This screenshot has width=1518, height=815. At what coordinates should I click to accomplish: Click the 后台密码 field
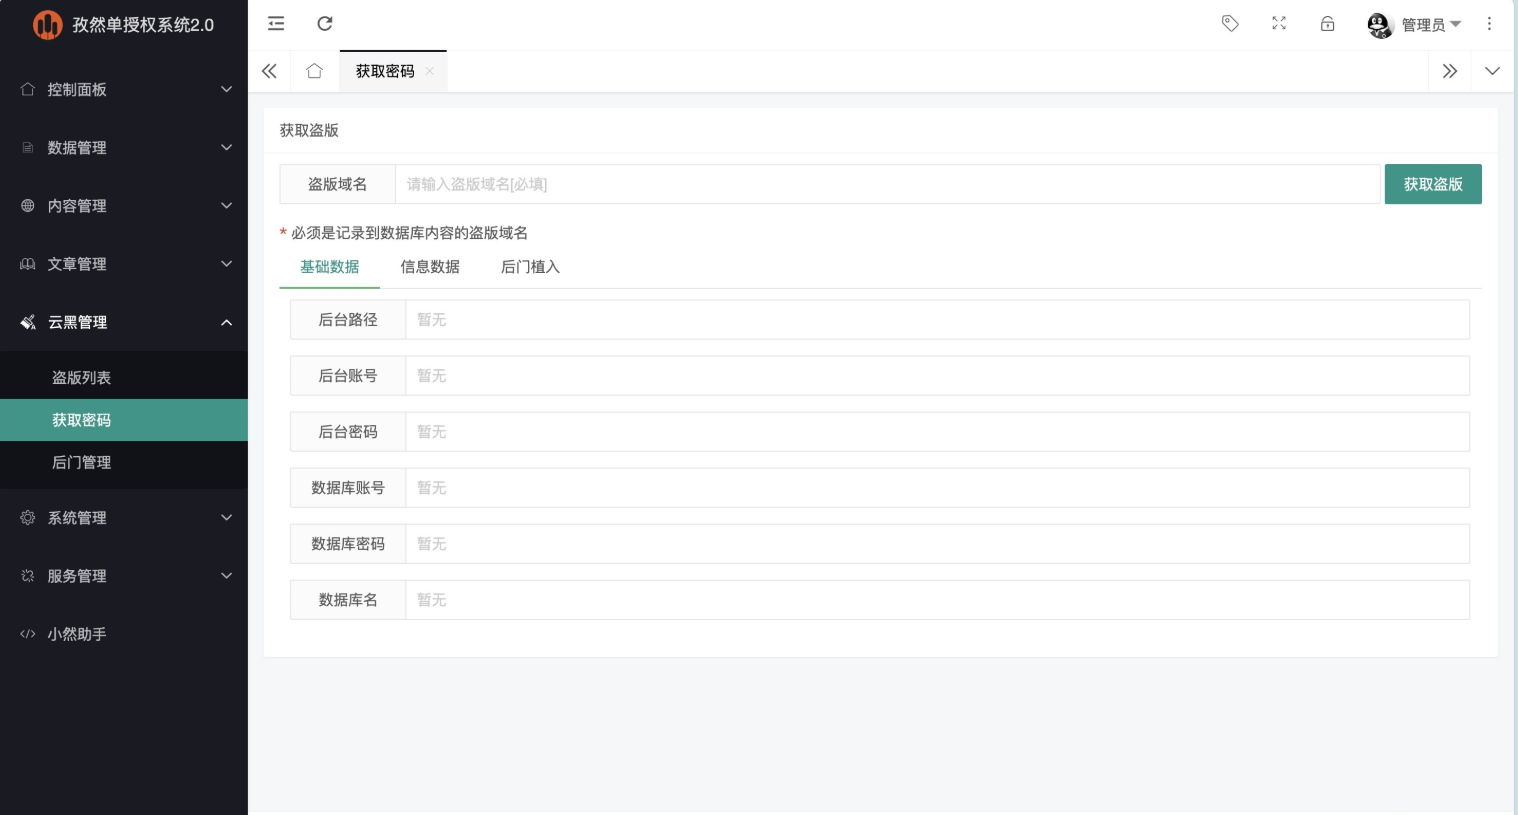click(937, 432)
